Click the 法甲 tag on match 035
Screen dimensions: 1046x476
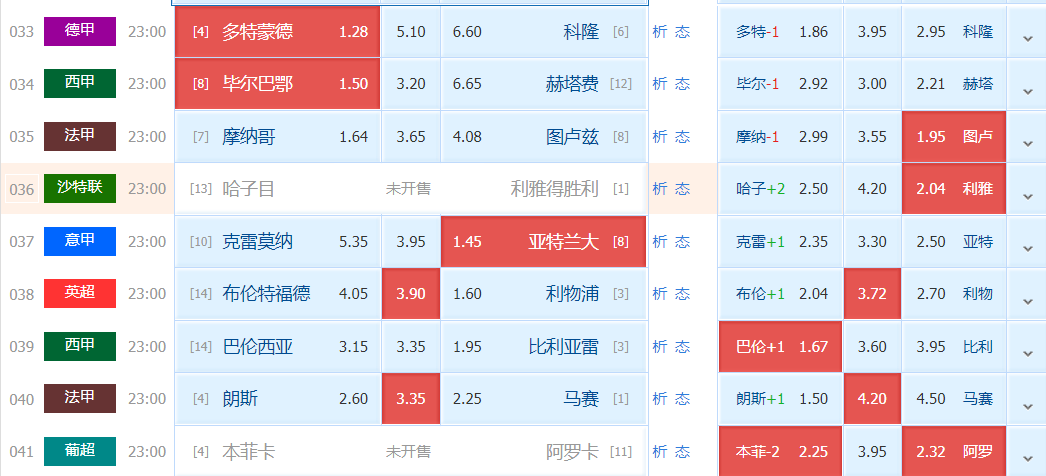[80, 136]
